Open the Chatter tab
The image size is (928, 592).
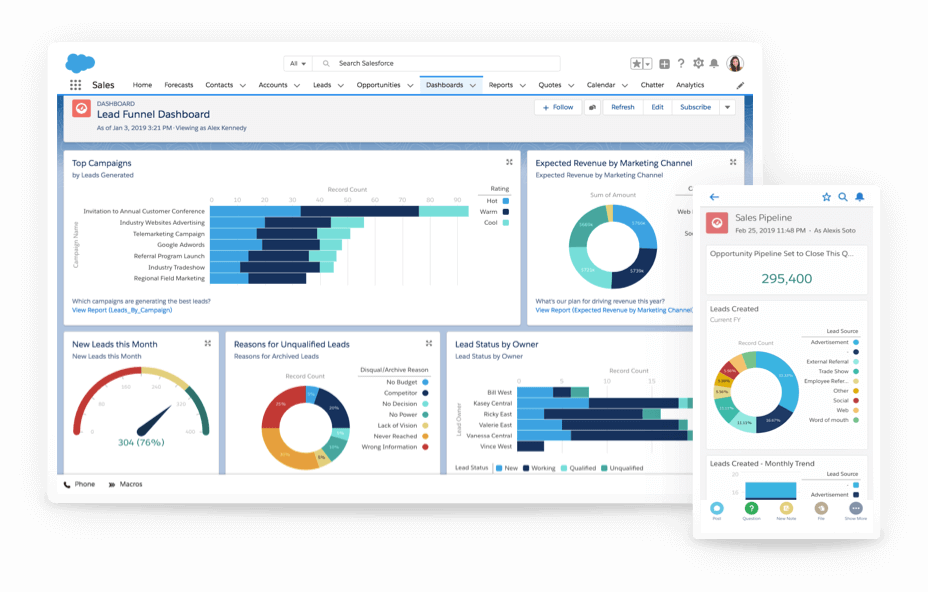[x=652, y=85]
